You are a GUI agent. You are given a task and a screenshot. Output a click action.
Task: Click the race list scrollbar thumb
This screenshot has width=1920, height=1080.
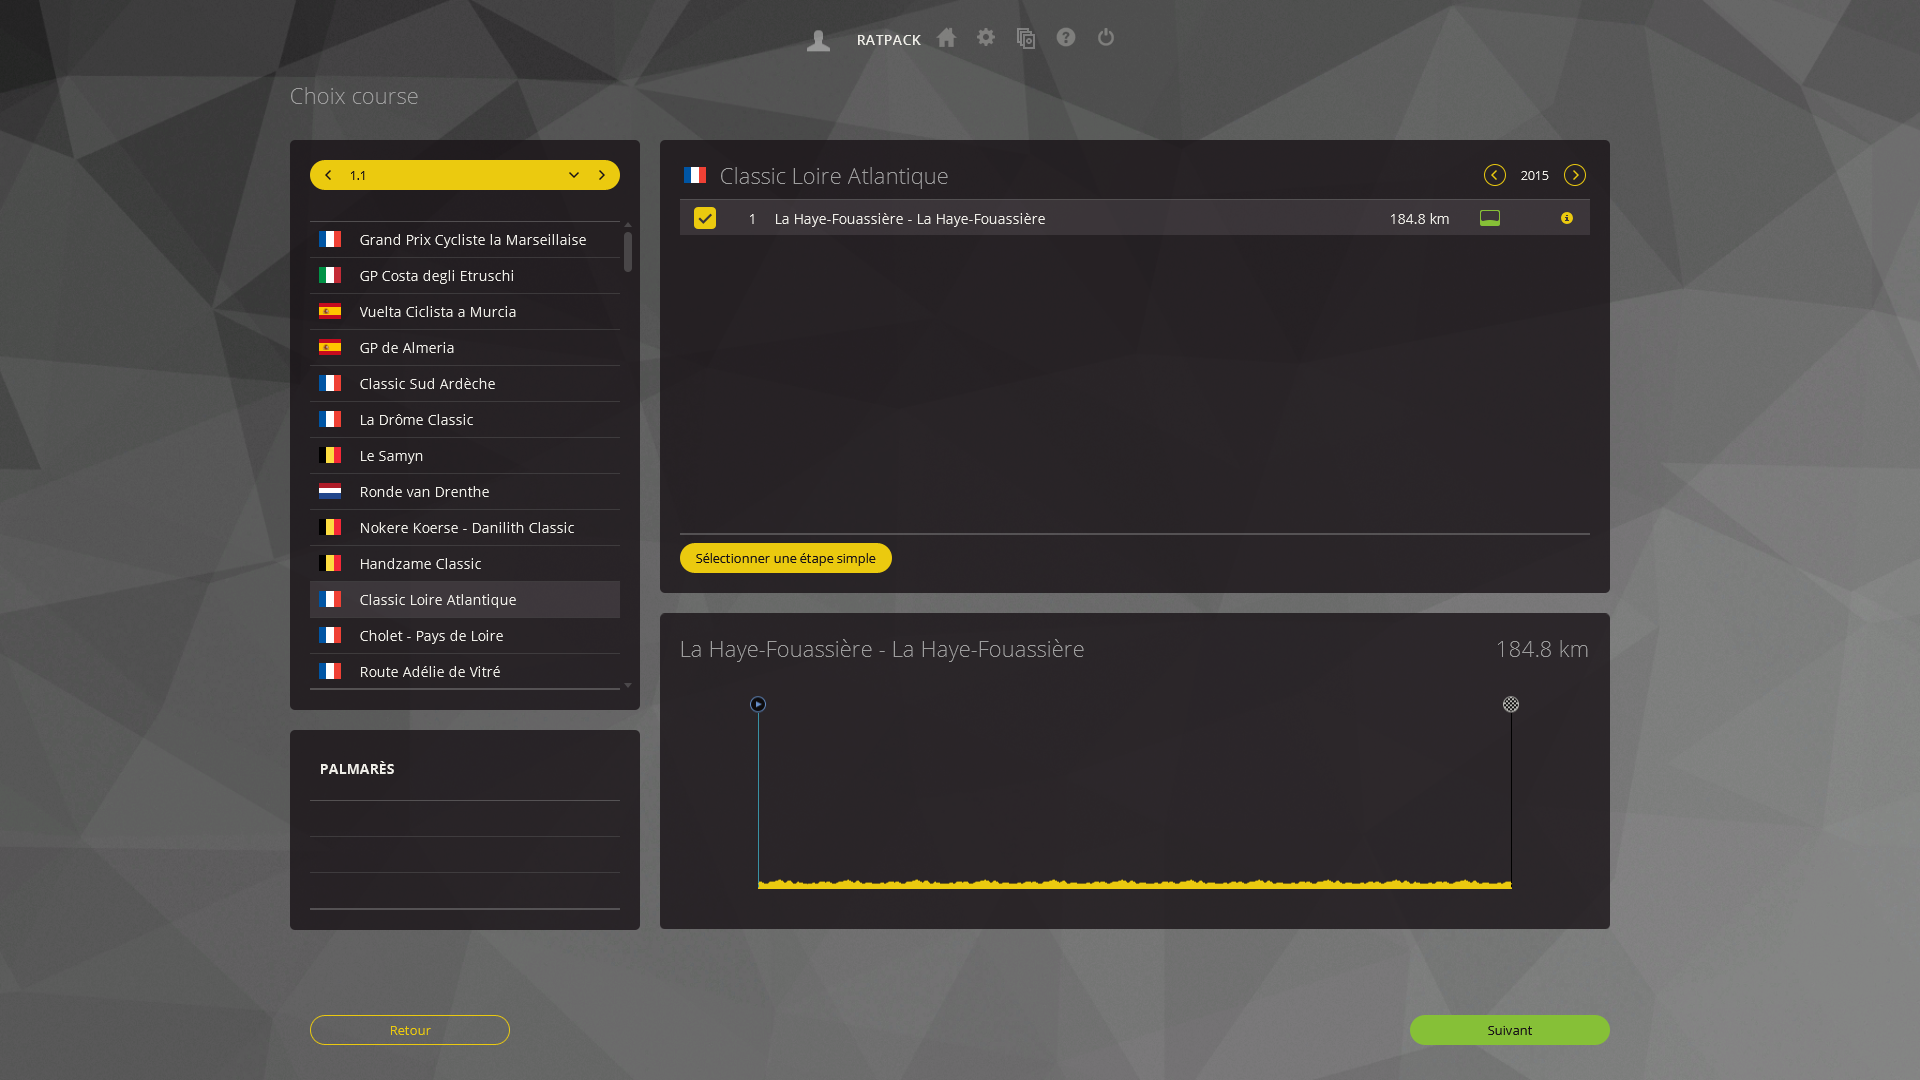628,252
